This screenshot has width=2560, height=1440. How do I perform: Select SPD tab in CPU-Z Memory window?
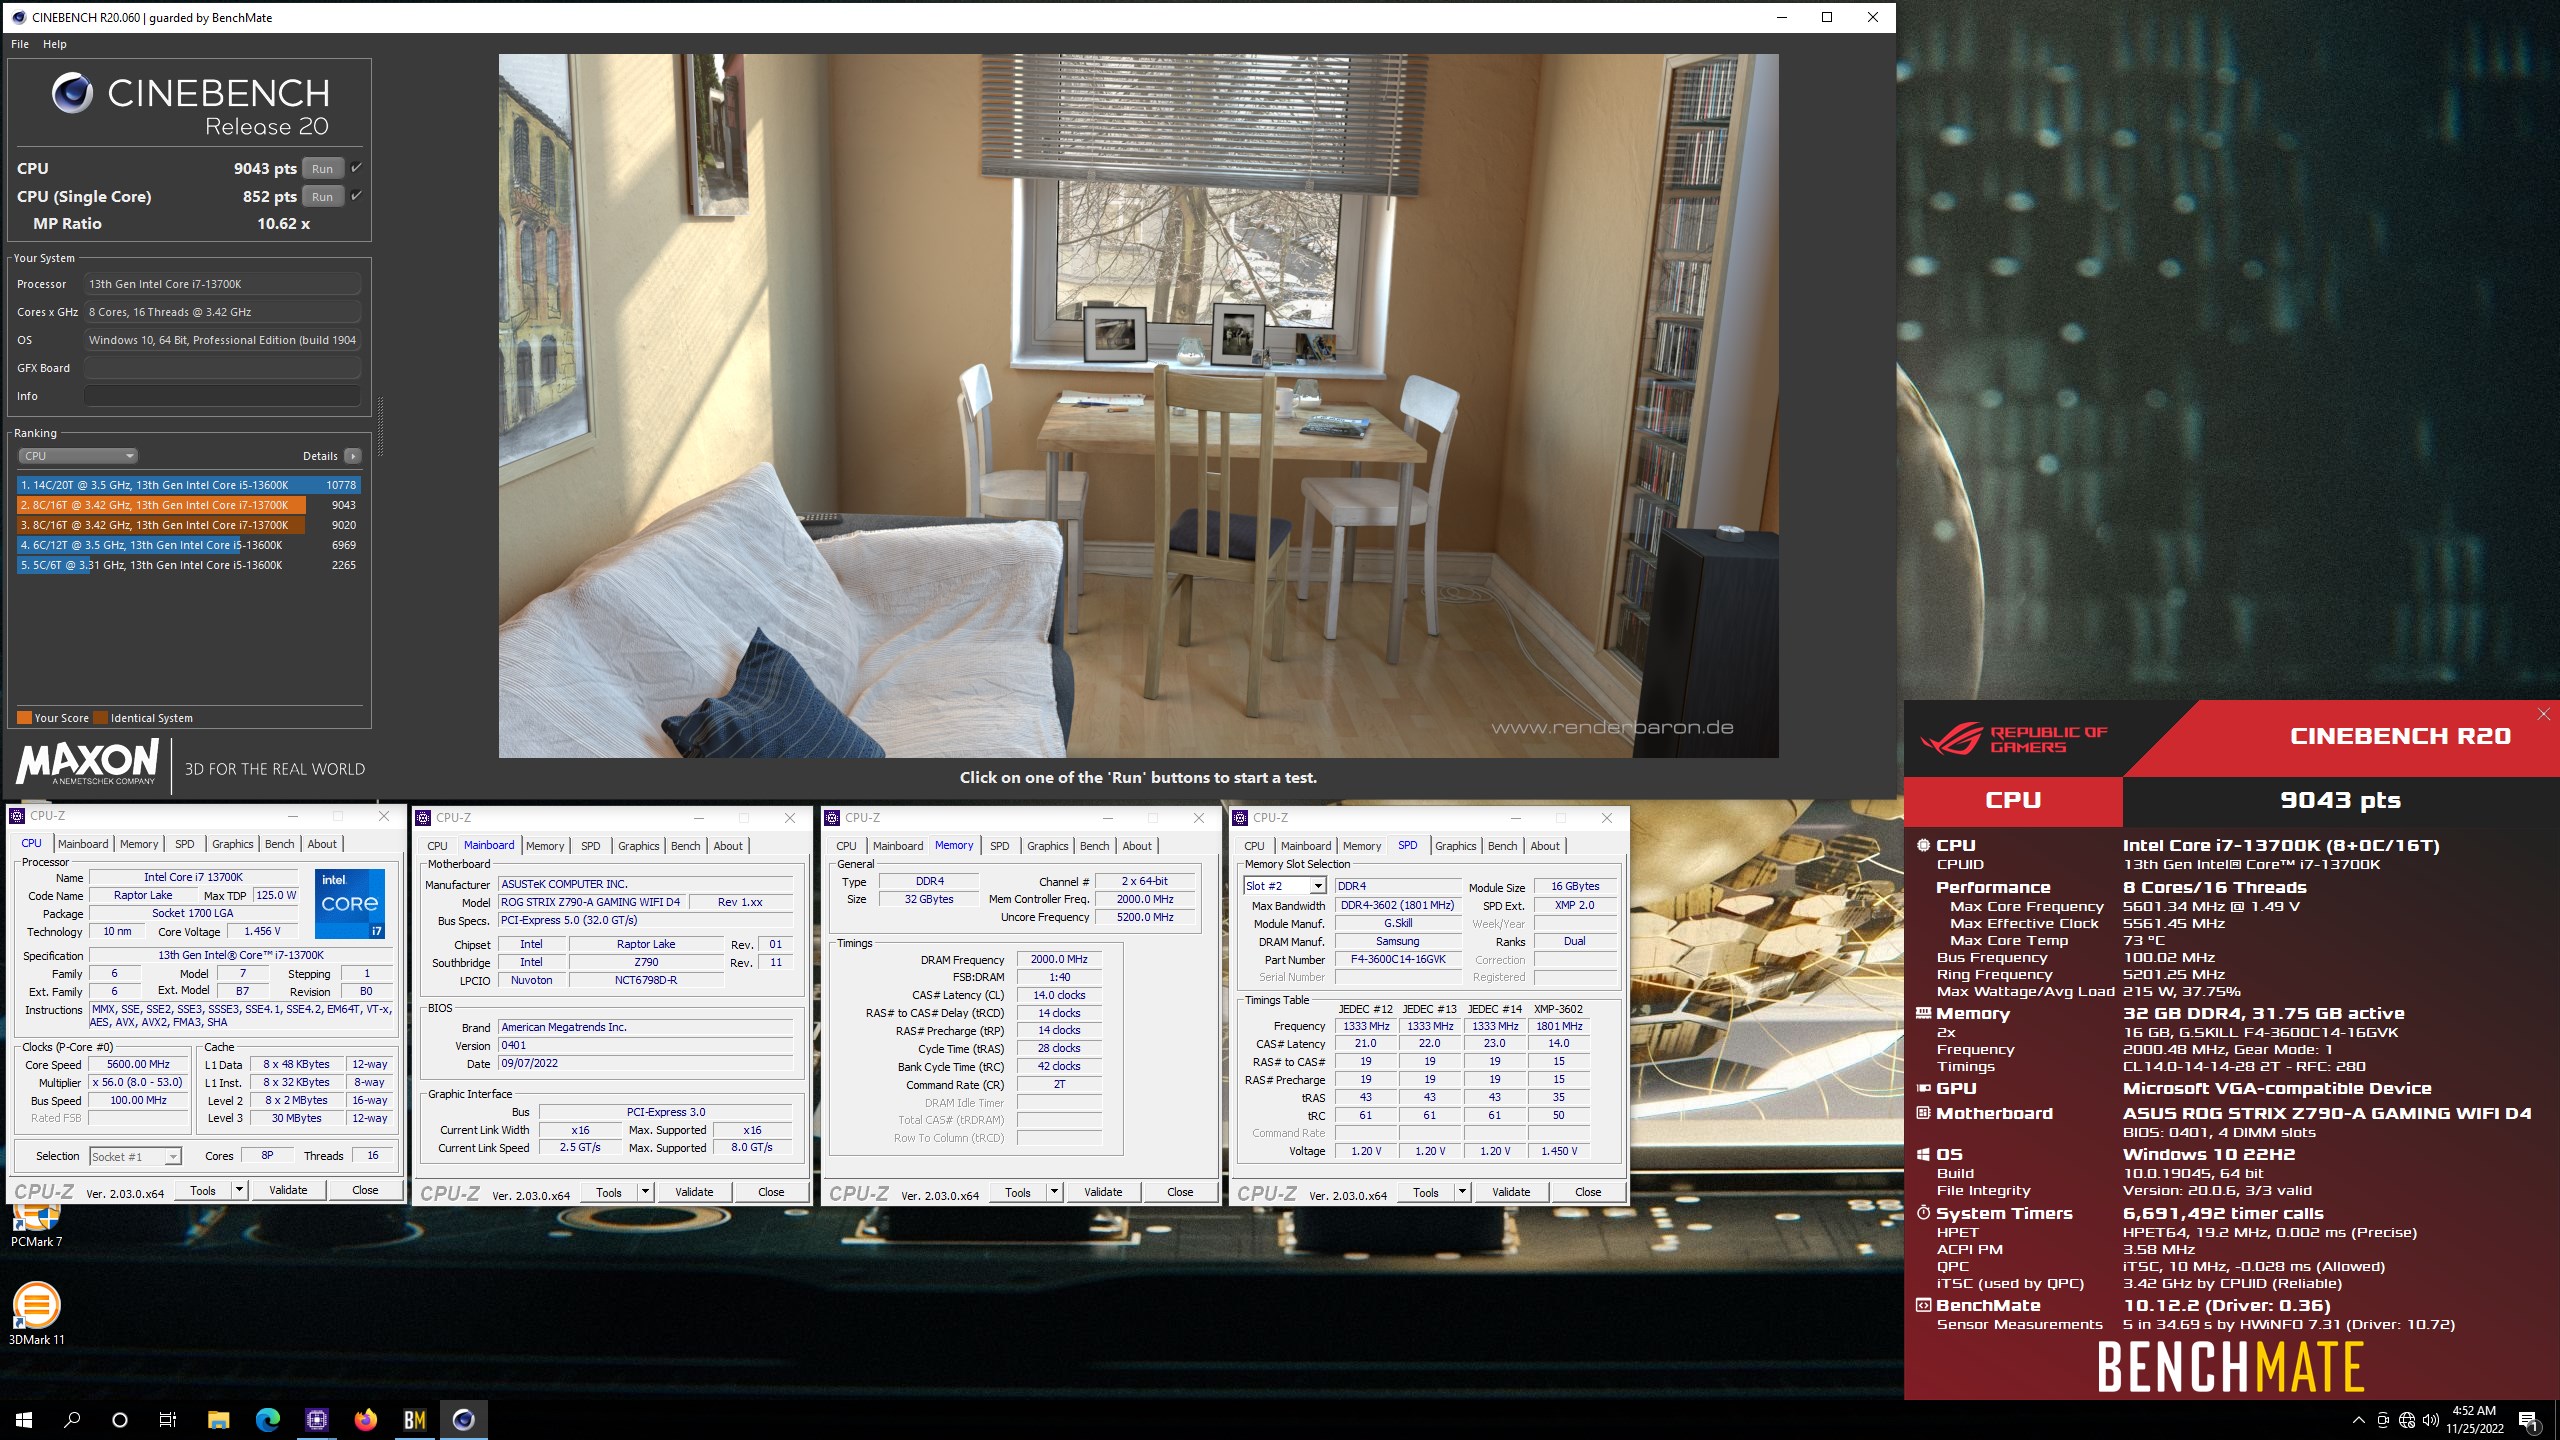pos(999,846)
